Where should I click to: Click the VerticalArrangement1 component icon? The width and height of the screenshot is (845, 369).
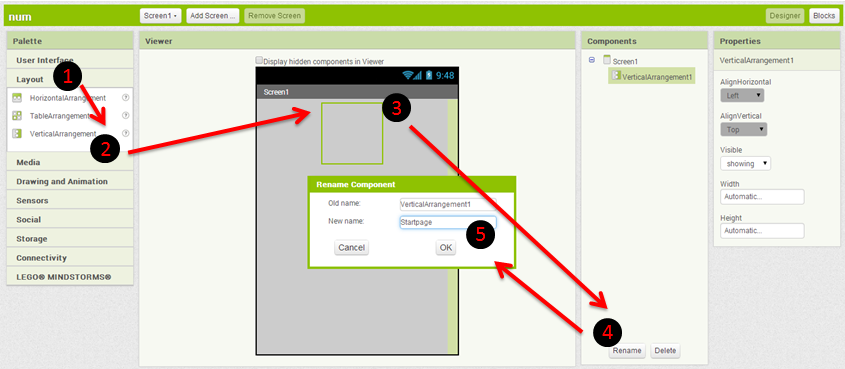point(617,76)
